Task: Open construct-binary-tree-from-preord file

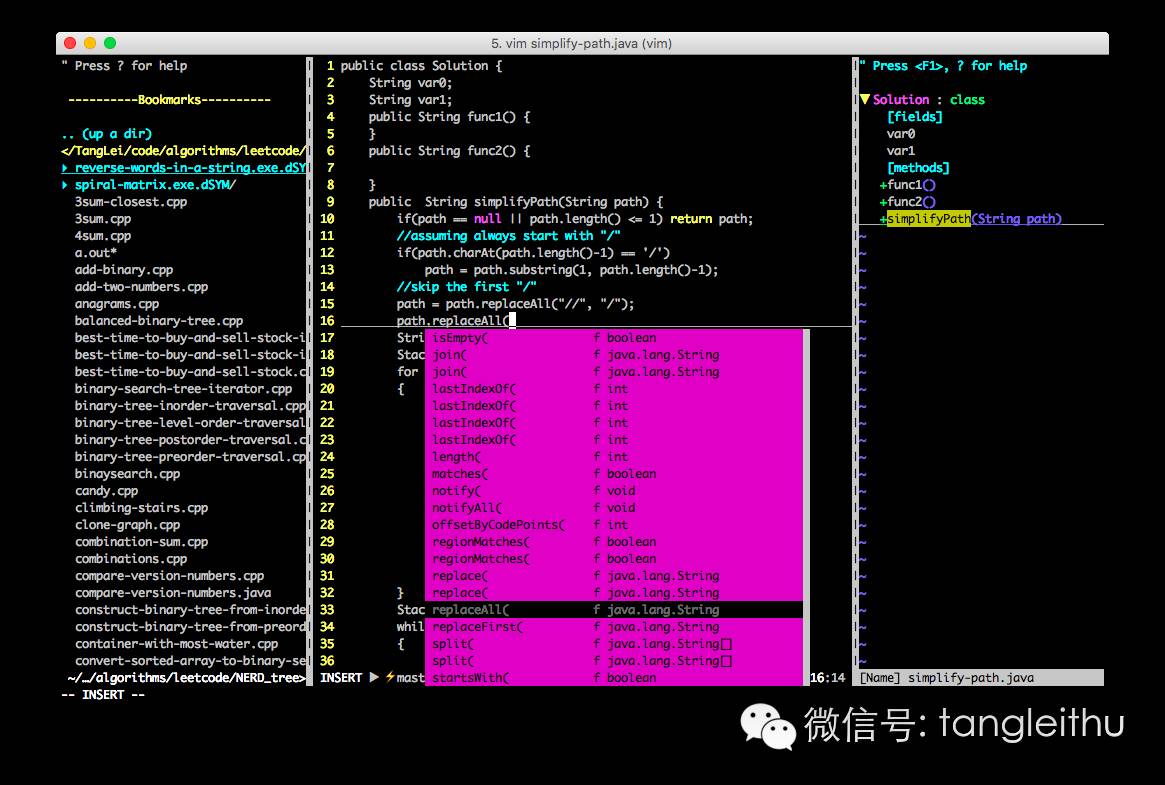Action: pos(190,627)
